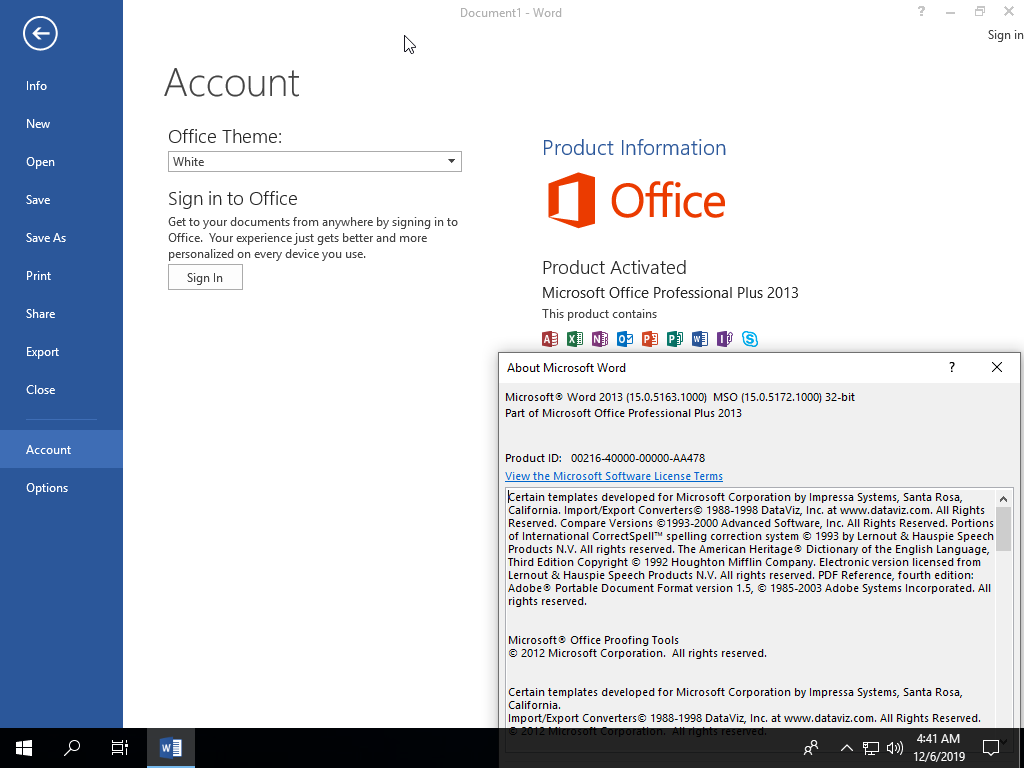The image size is (1024, 768).
Task: Click the large Office logo
Action: (x=636, y=200)
